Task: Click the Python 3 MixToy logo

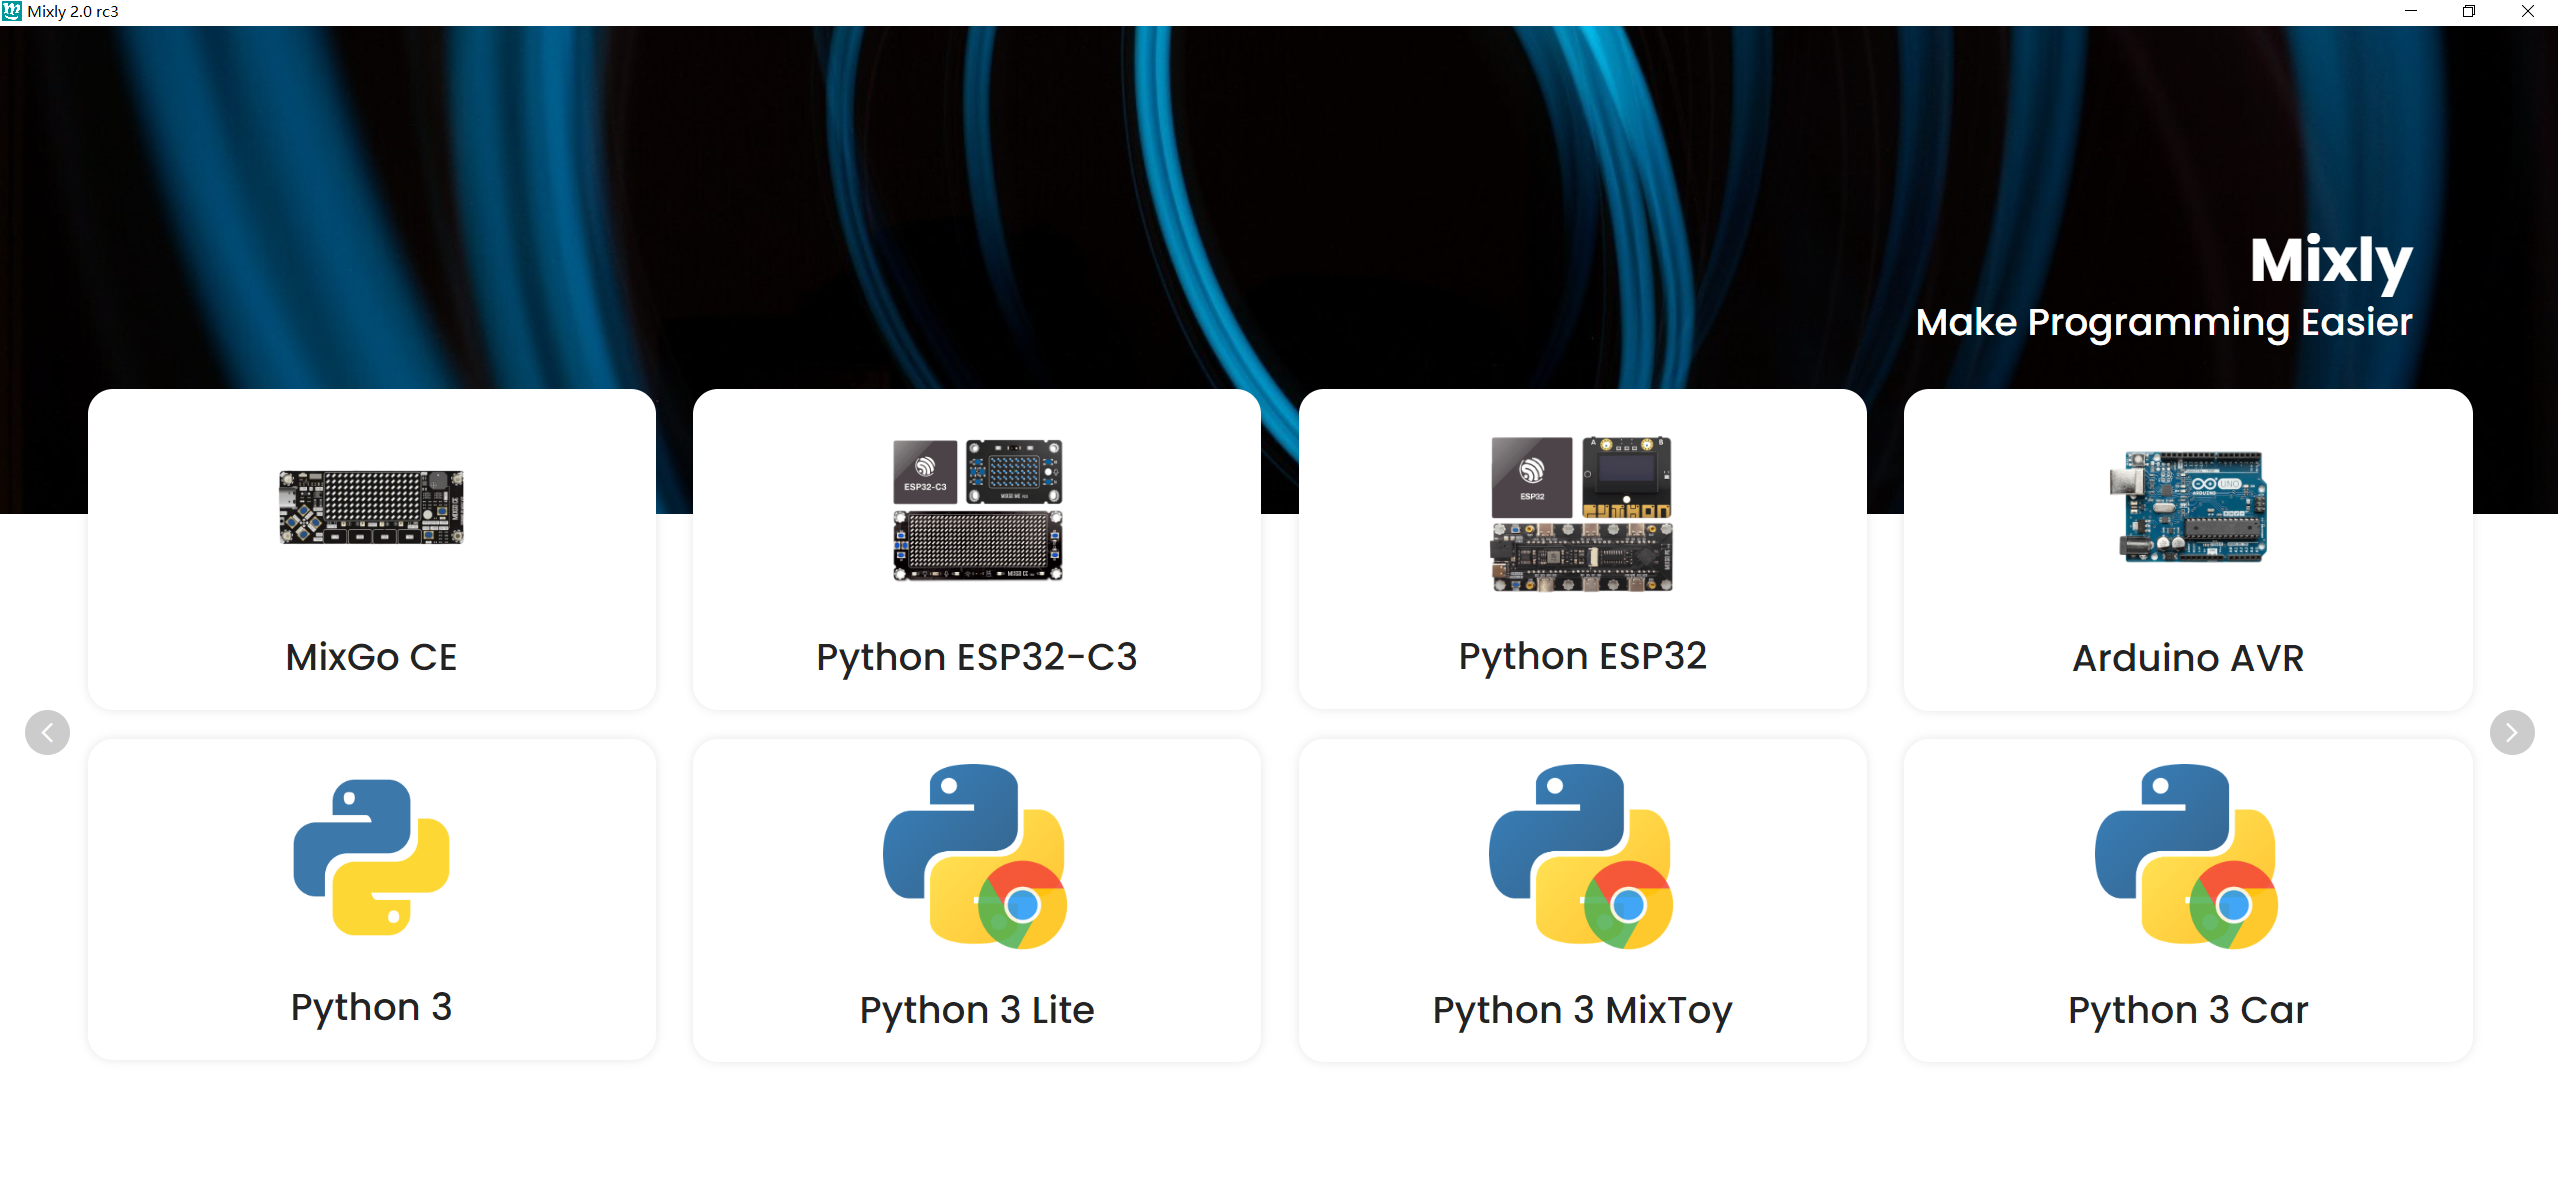Action: pos(1581,857)
